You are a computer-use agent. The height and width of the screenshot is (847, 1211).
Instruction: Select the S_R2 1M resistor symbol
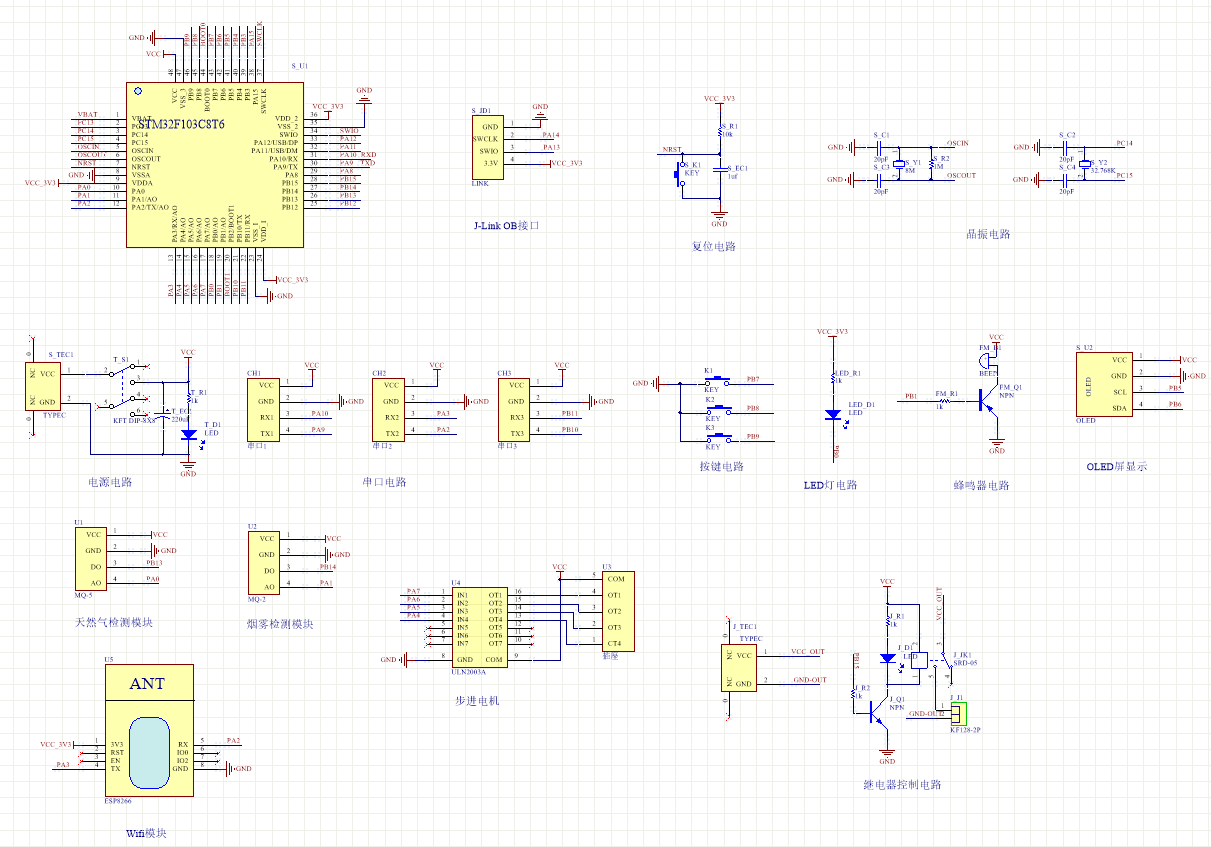click(x=931, y=164)
